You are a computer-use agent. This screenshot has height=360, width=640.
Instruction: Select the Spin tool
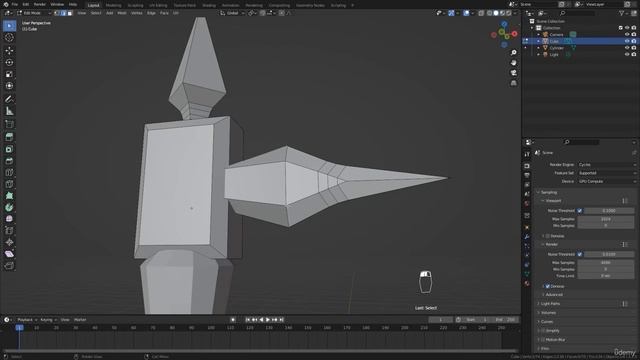(9, 207)
